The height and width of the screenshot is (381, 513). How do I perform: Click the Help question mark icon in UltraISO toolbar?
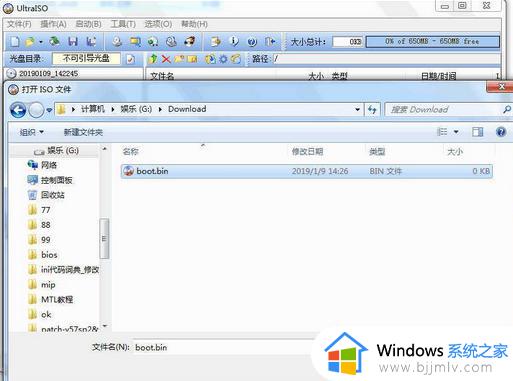[x=252, y=42]
